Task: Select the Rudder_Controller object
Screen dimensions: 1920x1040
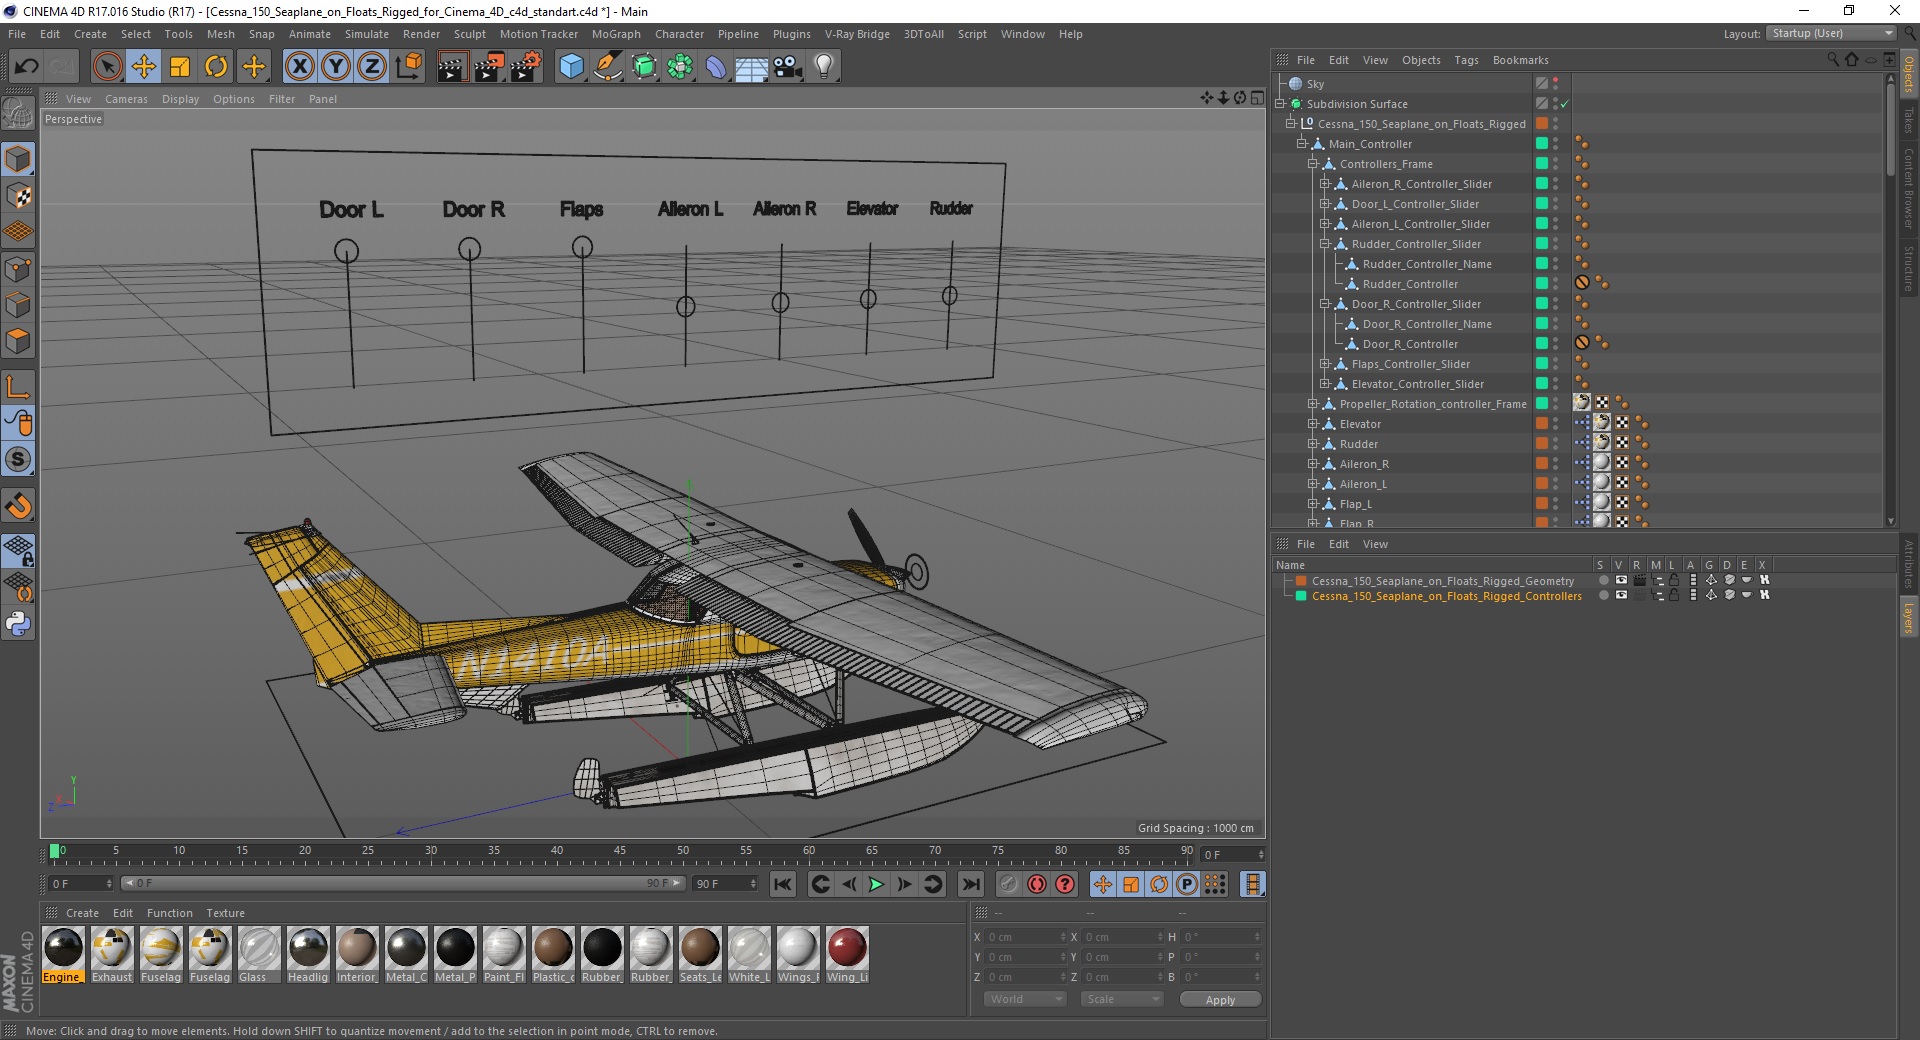Action: [1410, 284]
